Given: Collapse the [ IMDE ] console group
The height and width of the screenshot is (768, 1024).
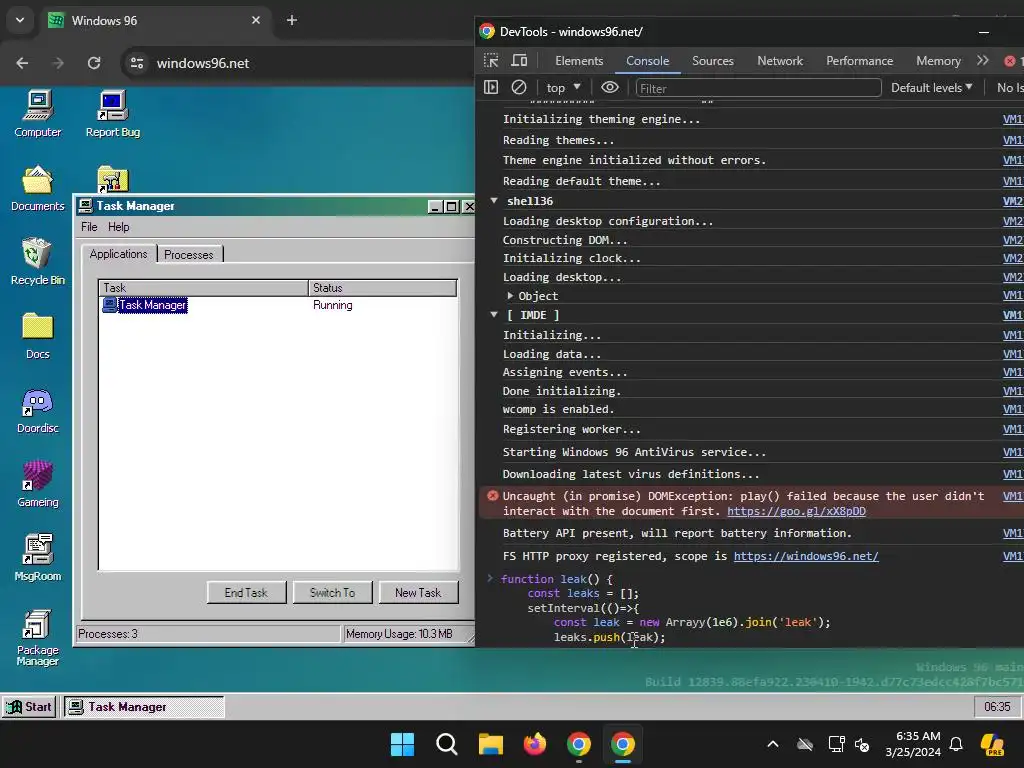Looking at the screenshot, I should 494,315.
